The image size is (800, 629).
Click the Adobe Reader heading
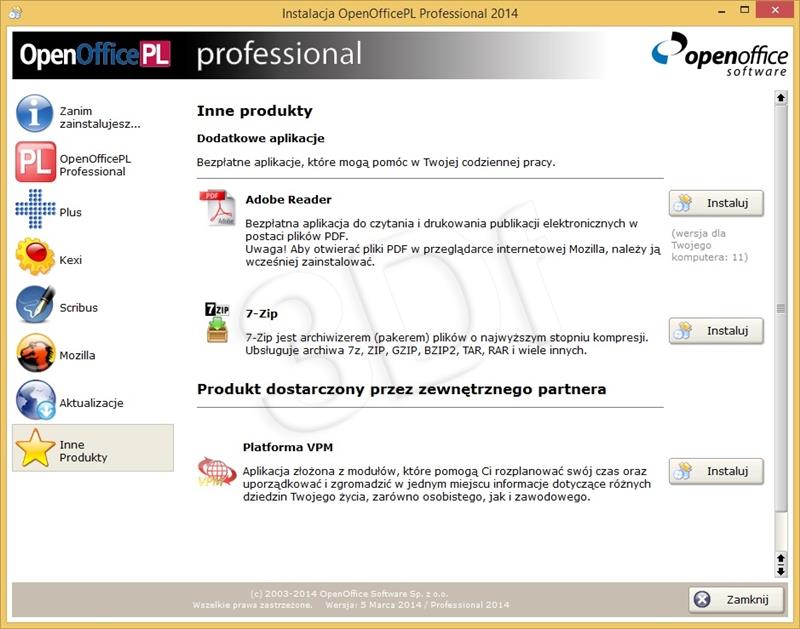[288, 199]
